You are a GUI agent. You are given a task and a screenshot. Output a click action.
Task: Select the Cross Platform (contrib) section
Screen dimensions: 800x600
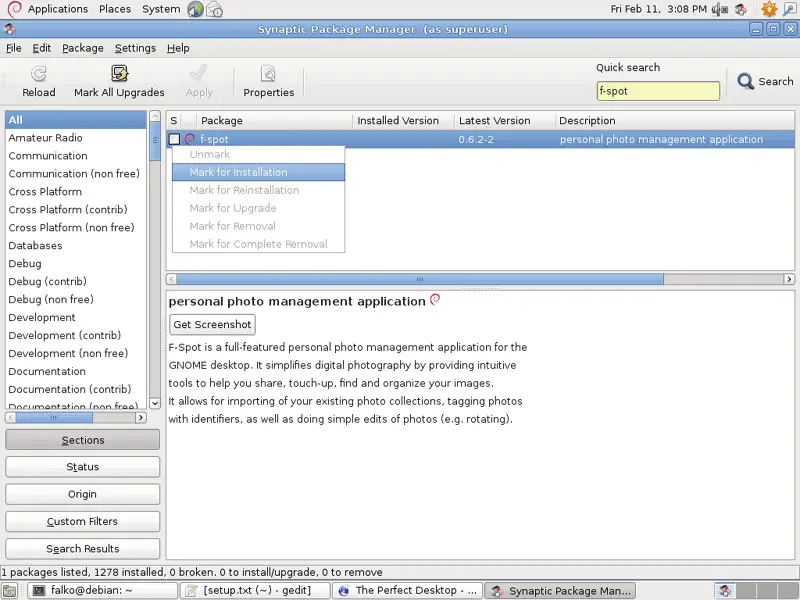pos(76,209)
